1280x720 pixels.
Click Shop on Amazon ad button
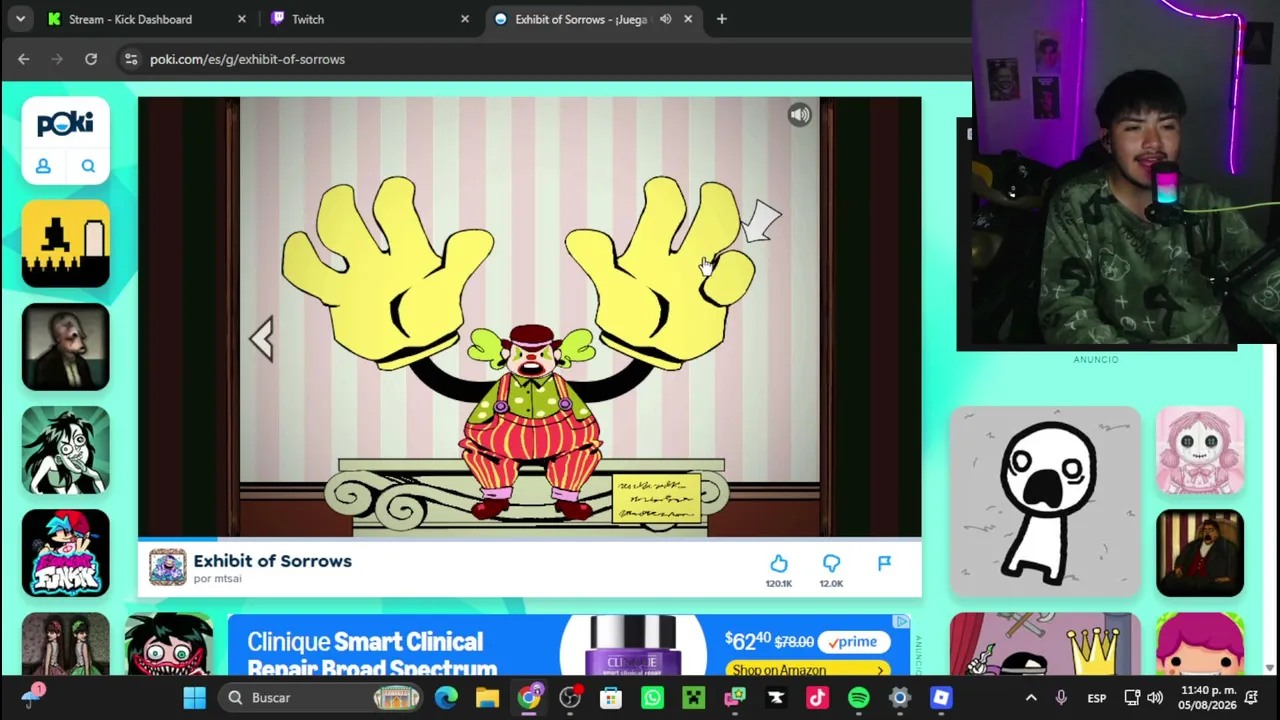809,669
